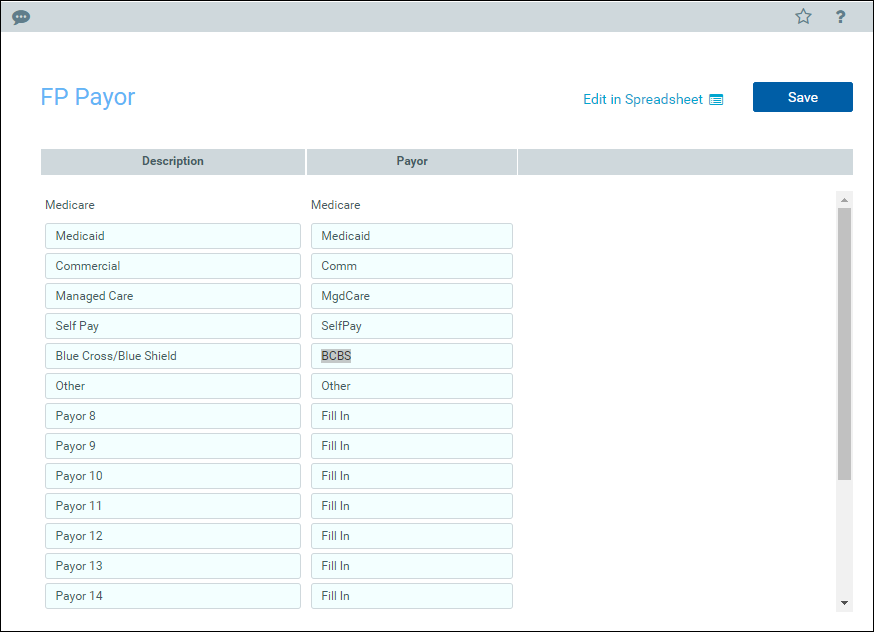This screenshot has width=874, height=632.
Task: Select Fill In field beside Payor 9
Action: (412, 446)
